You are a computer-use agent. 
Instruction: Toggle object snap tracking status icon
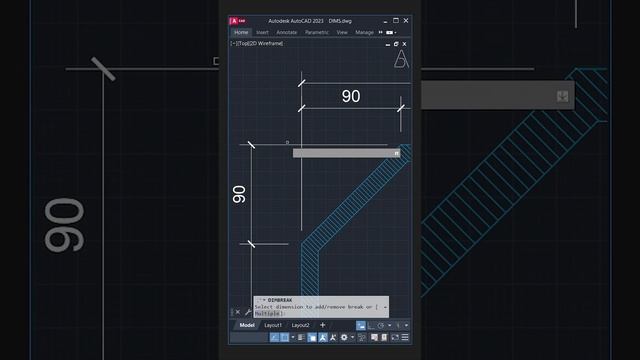click(x=275, y=337)
